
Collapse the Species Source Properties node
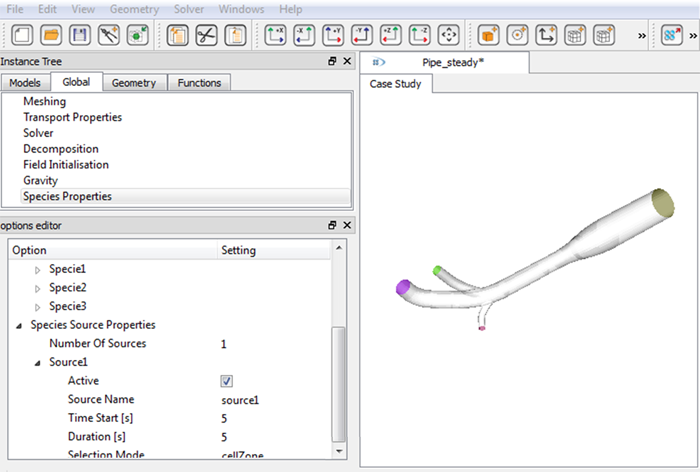tap(21, 325)
